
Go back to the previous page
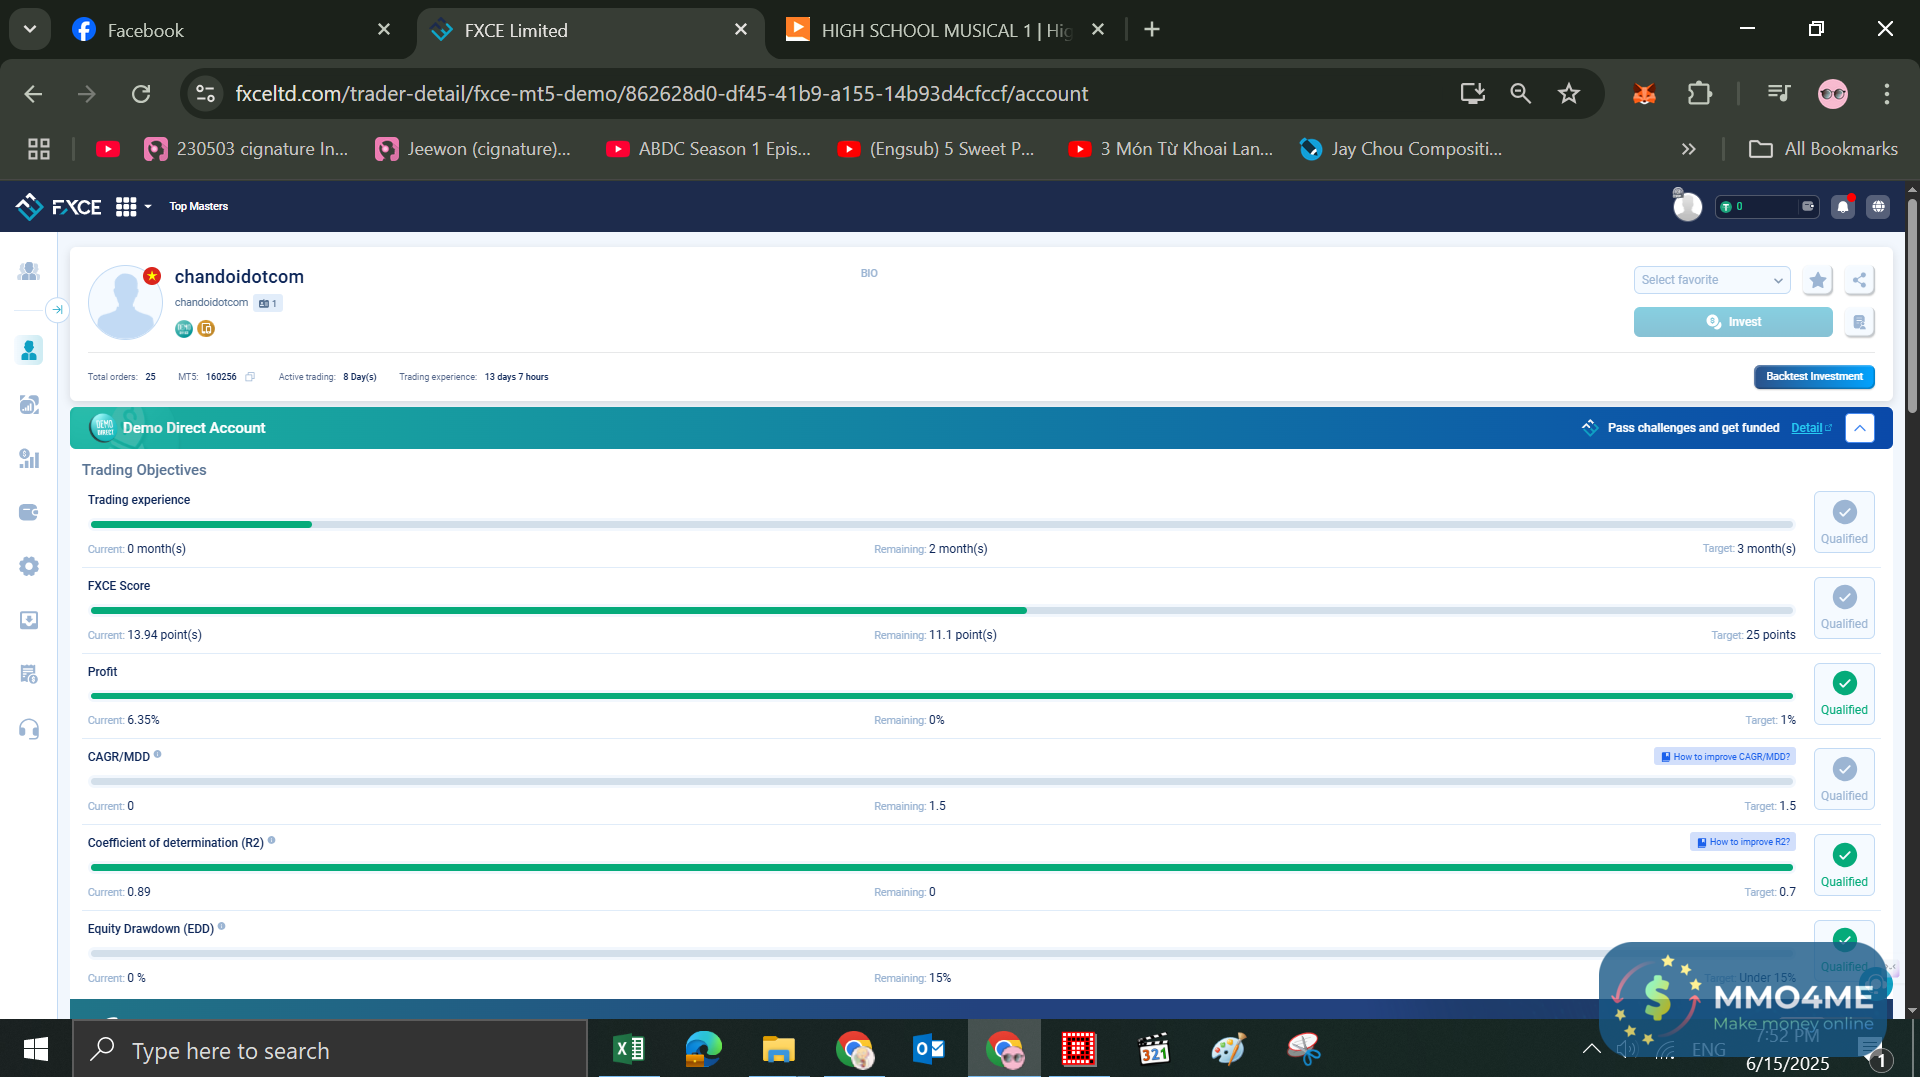(x=33, y=94)
